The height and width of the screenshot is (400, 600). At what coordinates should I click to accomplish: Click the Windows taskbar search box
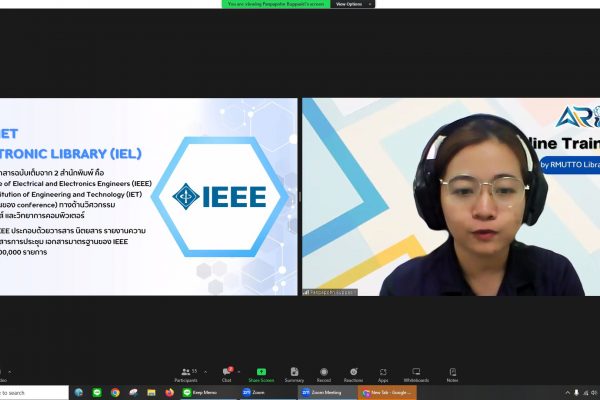[34, 393]
